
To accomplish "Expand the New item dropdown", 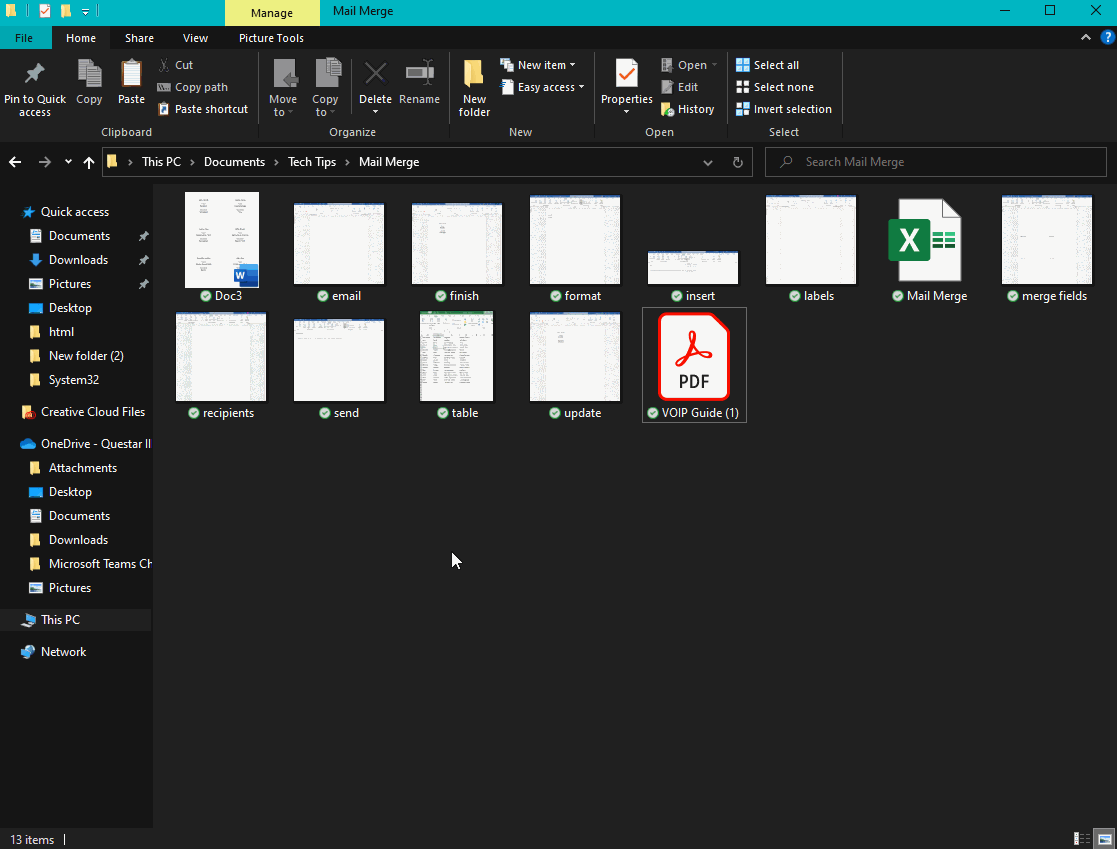I will [x=539, y=64].
